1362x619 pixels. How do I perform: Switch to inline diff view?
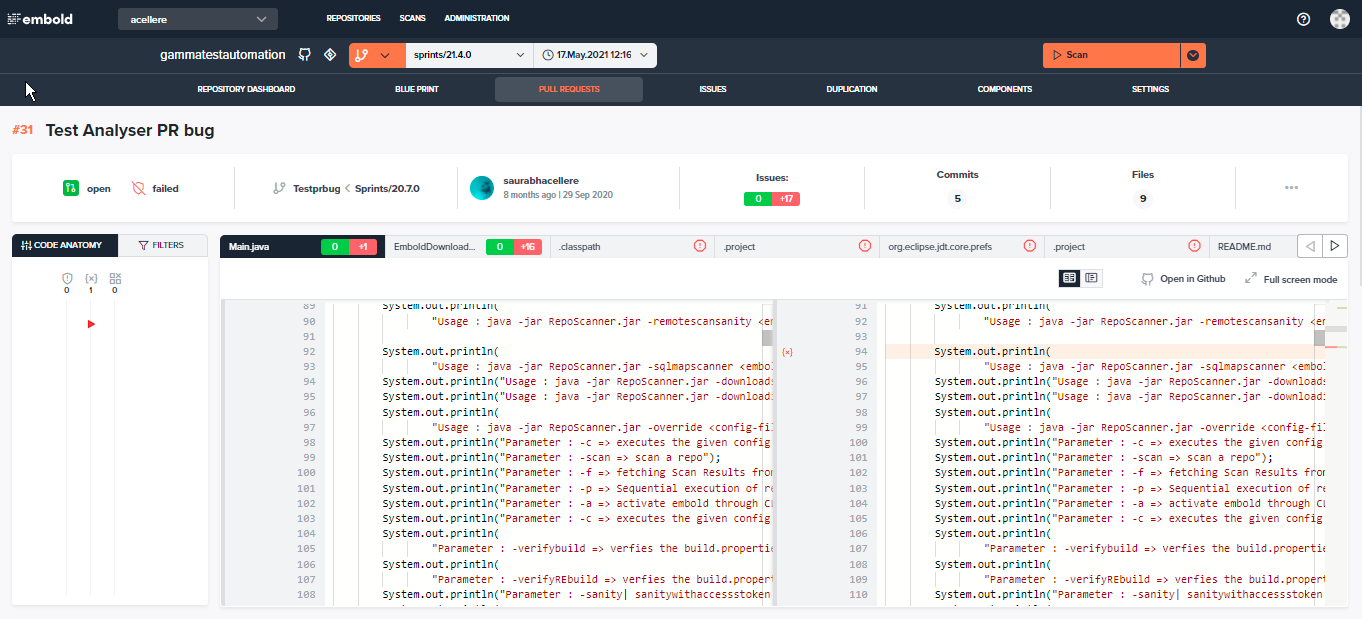click(x=1092, y=278)
